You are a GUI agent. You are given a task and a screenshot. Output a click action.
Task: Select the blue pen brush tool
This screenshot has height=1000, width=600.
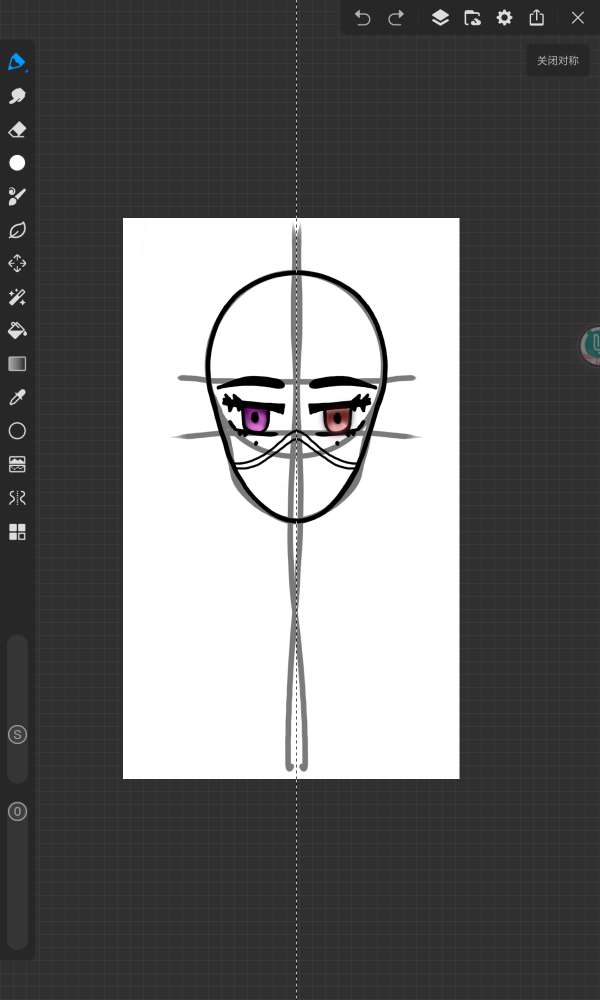(17, 62)
